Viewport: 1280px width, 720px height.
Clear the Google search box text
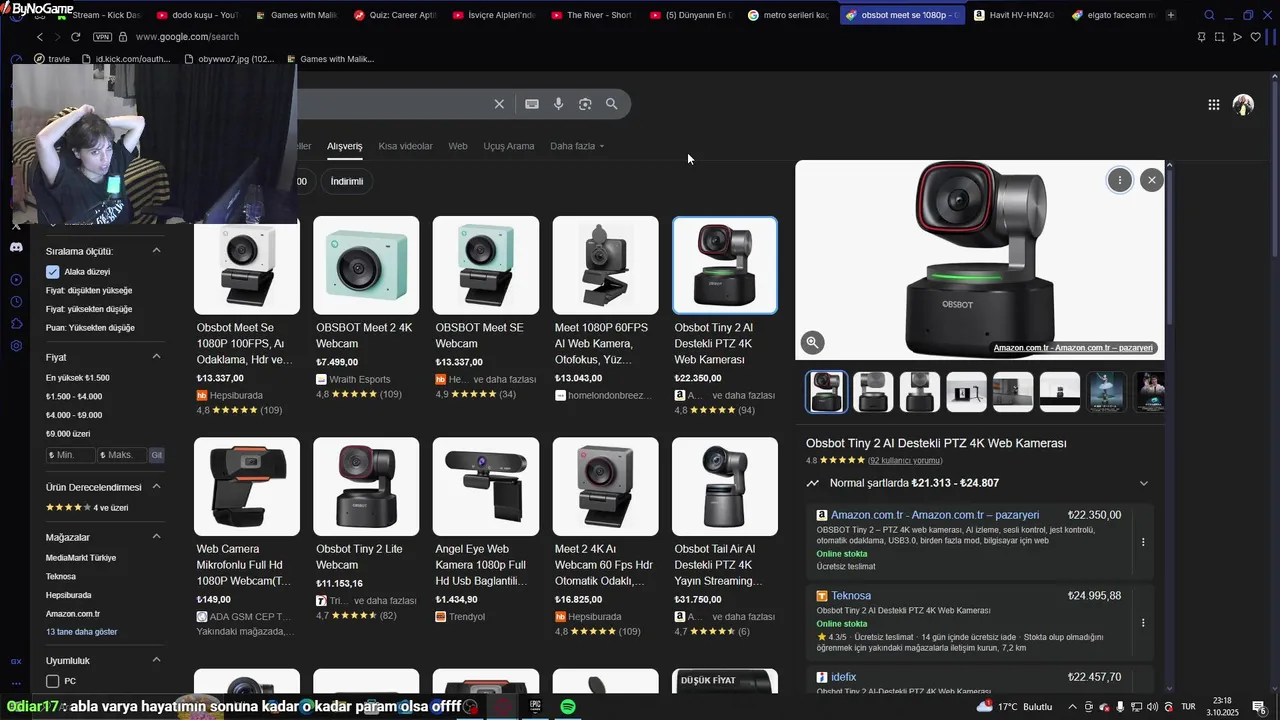point(499,104)
